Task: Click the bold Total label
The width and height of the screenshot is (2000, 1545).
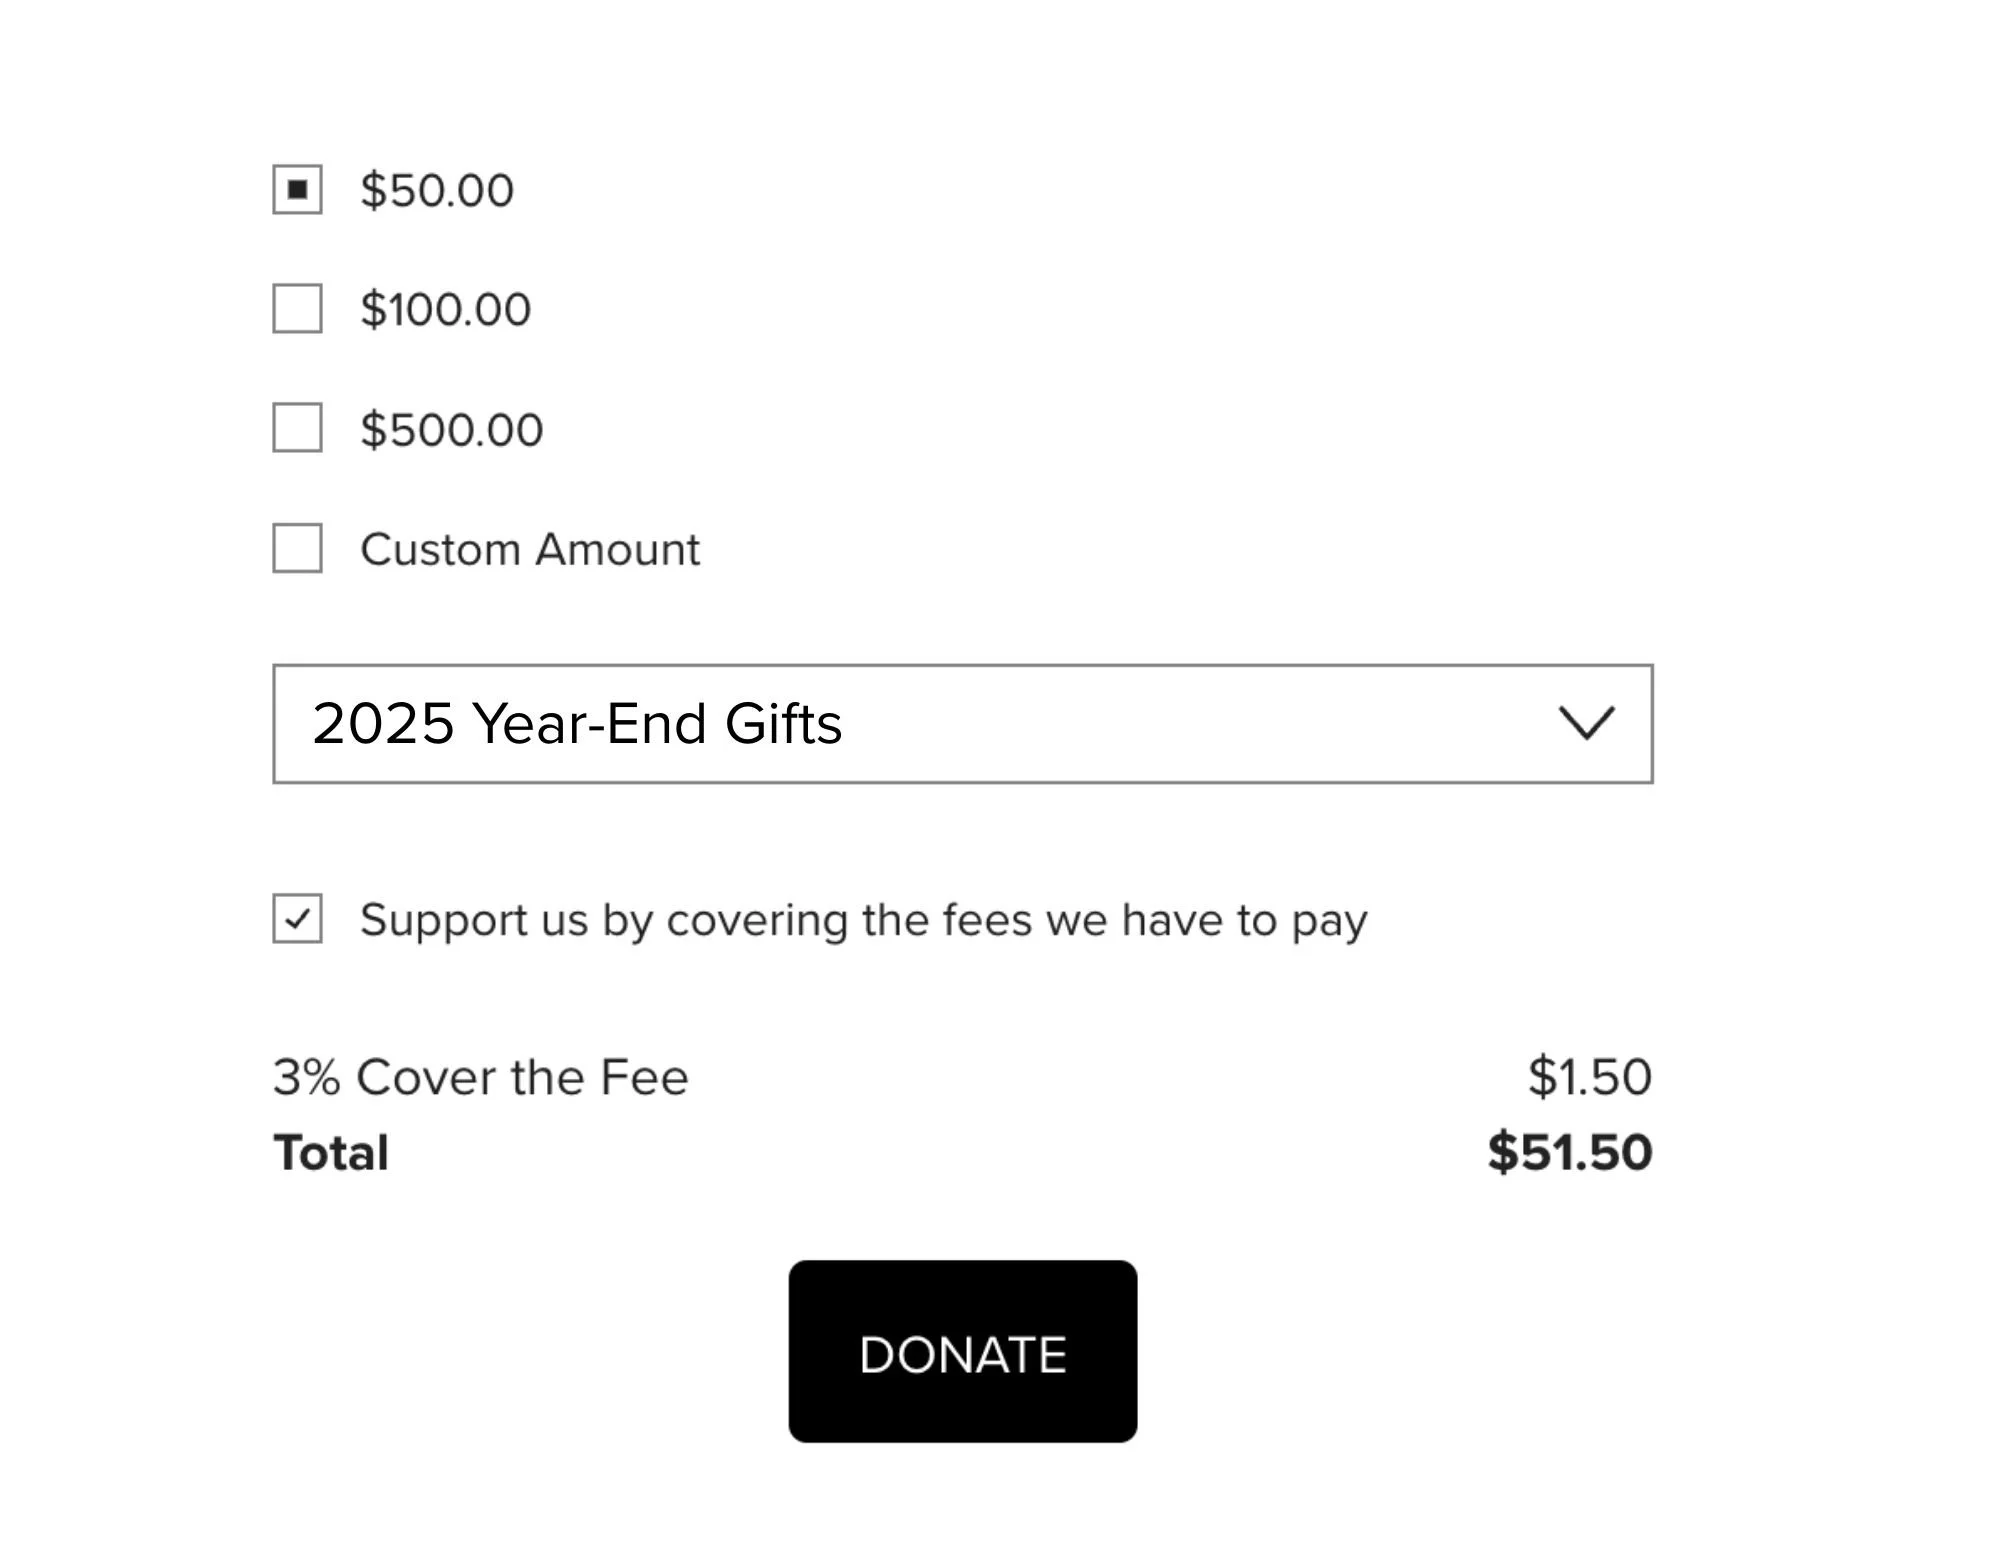Action: click(x=331, y=1152)
